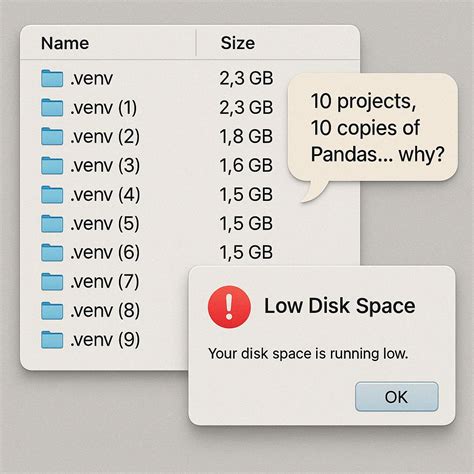Viewport: 474px width, 474px height.
Task: Click the 'Your disk space is running low' message
Action: [x=308, y=354]
